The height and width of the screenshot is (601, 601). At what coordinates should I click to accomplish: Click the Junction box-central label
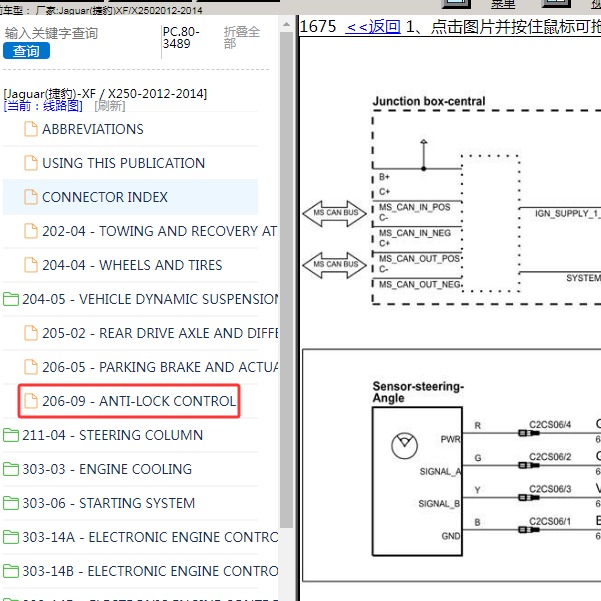click(429, 101)
